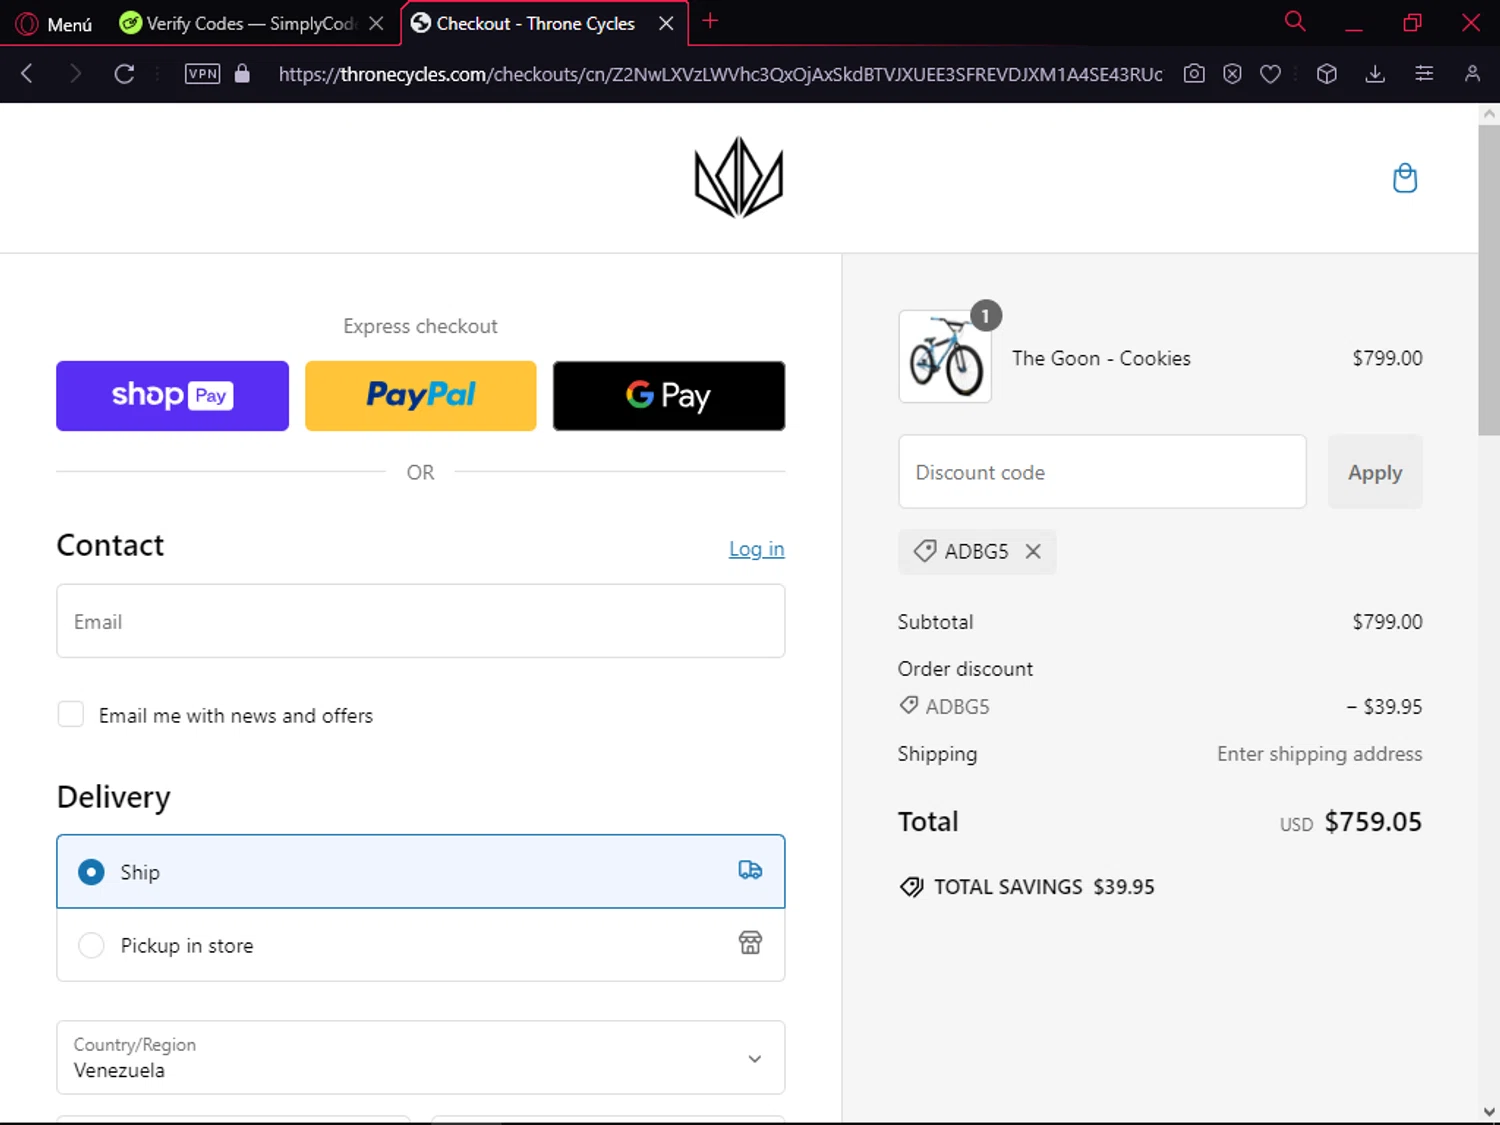Close the Checkout Throne Cycles tab
Screen dimensions: 1500x1125
pyautogui.click(x=666, y=23)
